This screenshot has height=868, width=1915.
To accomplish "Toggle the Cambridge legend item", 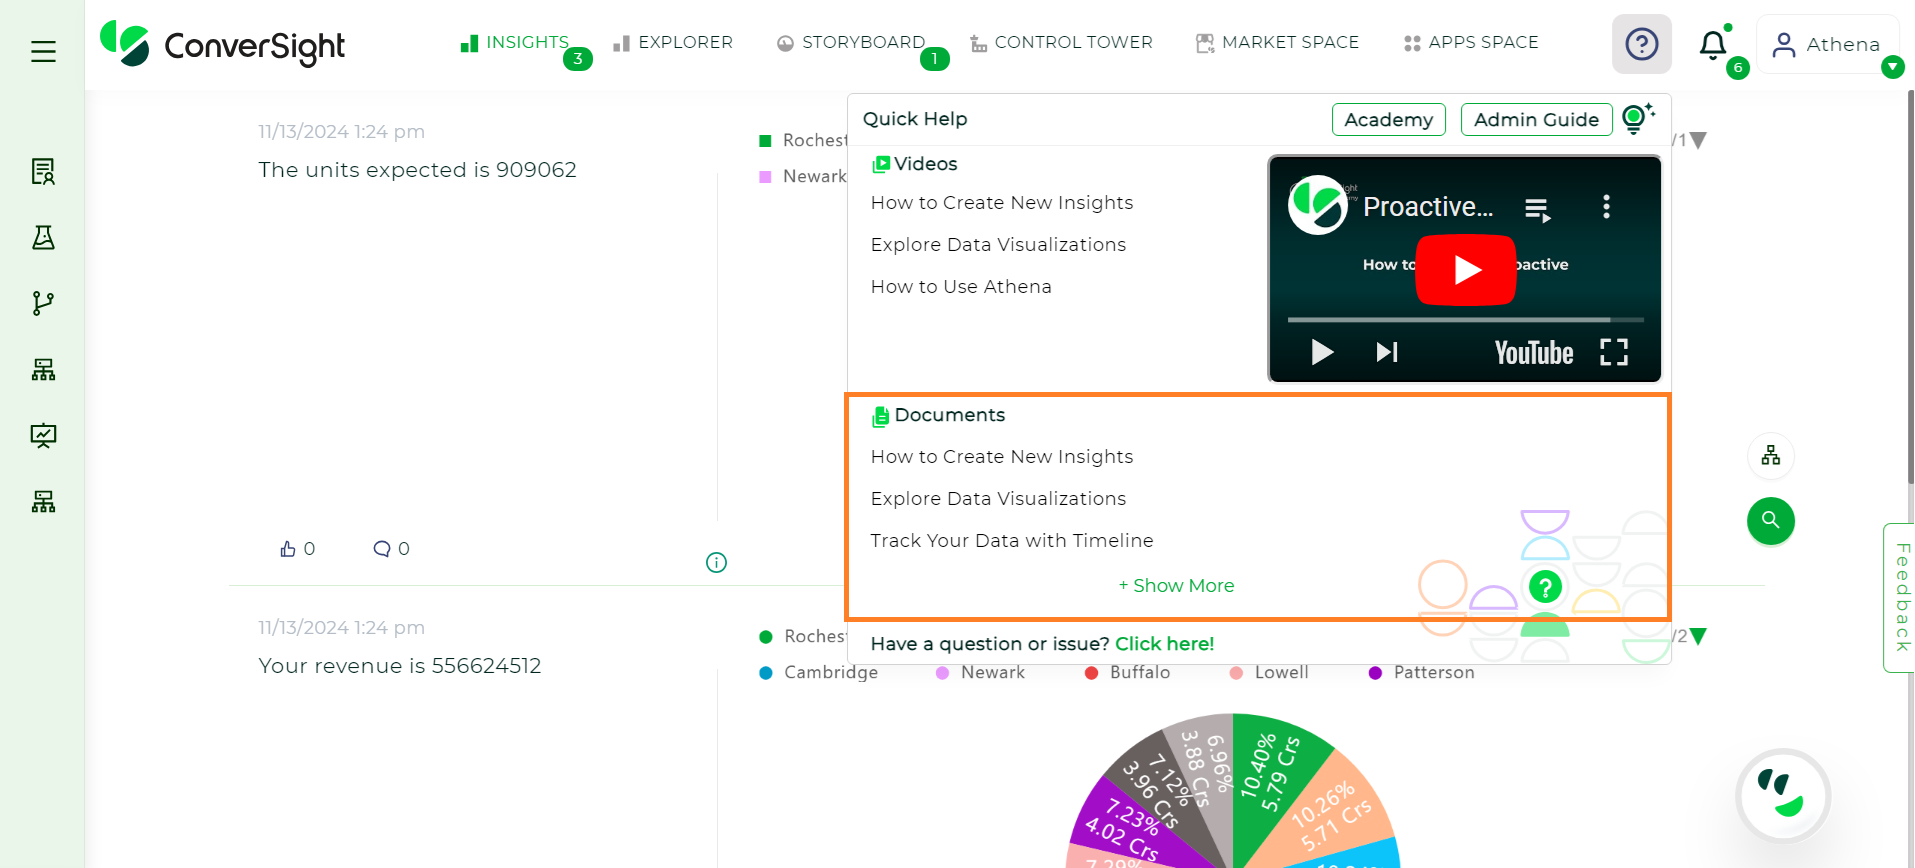I will [x=819, y=673].
